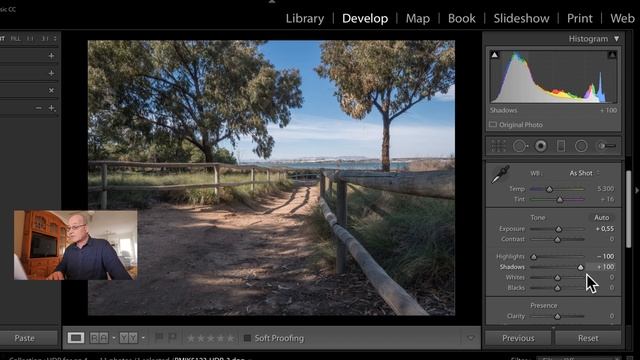640x360 pixels.
Task: Flag photo as rejected
Action: [172, 338]
